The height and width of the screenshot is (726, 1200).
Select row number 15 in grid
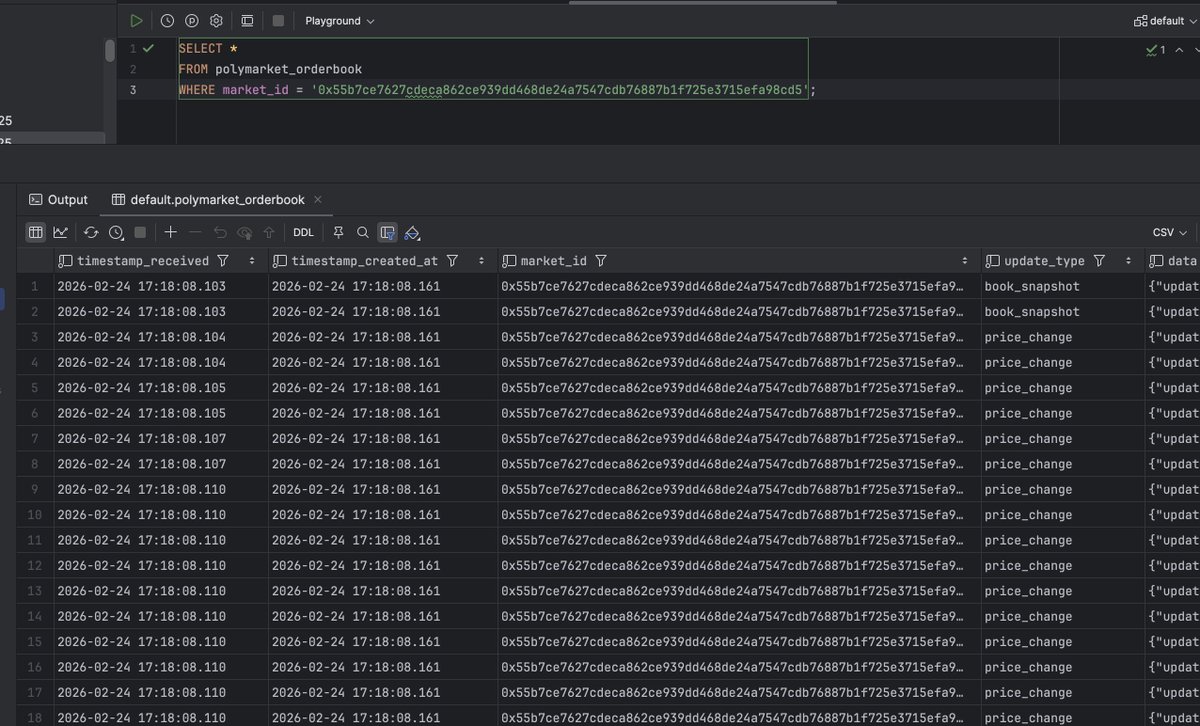point(34,642)
